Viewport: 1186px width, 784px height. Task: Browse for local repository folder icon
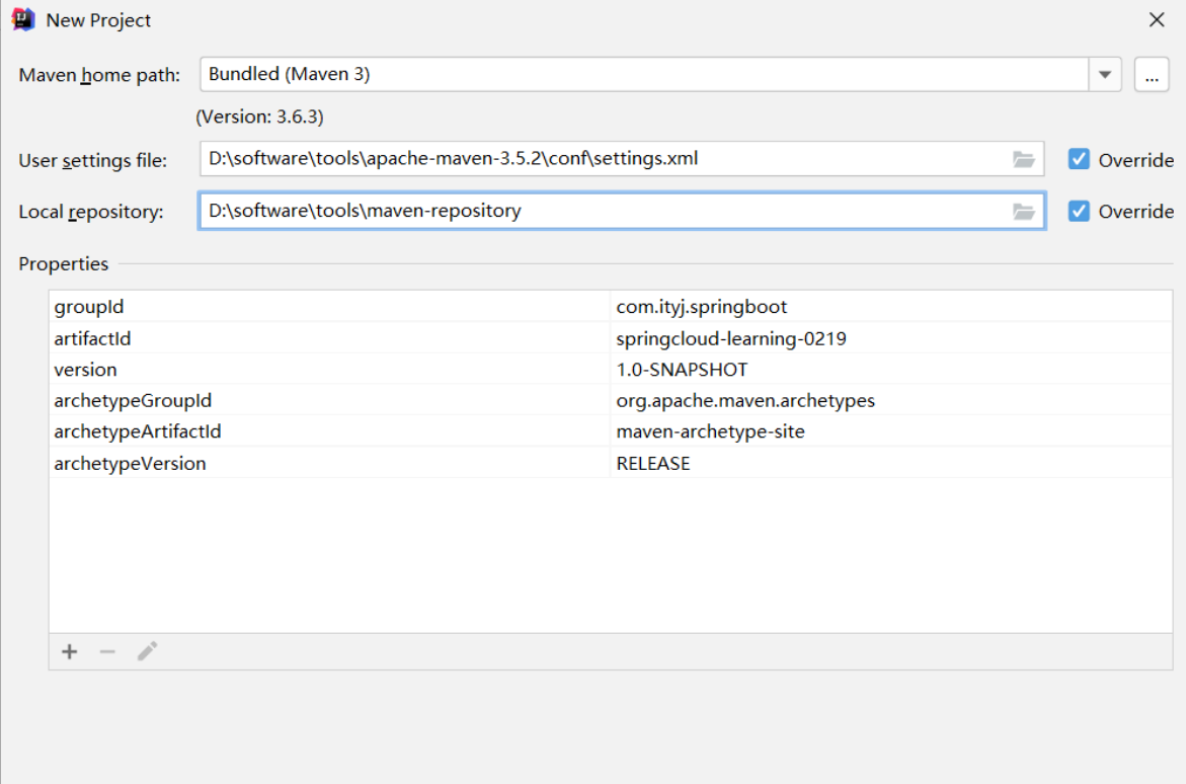1023,211
